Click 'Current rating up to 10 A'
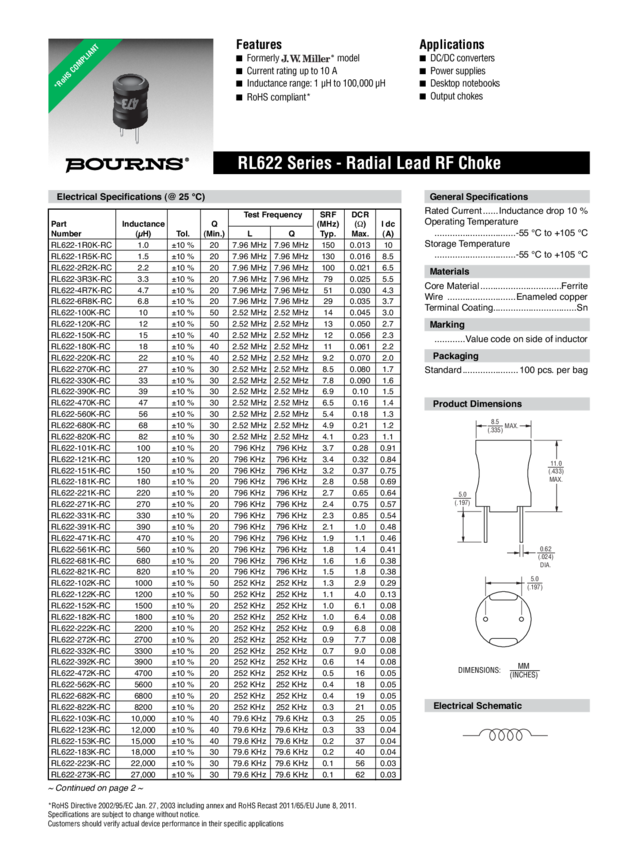 [x=292, y=71]
